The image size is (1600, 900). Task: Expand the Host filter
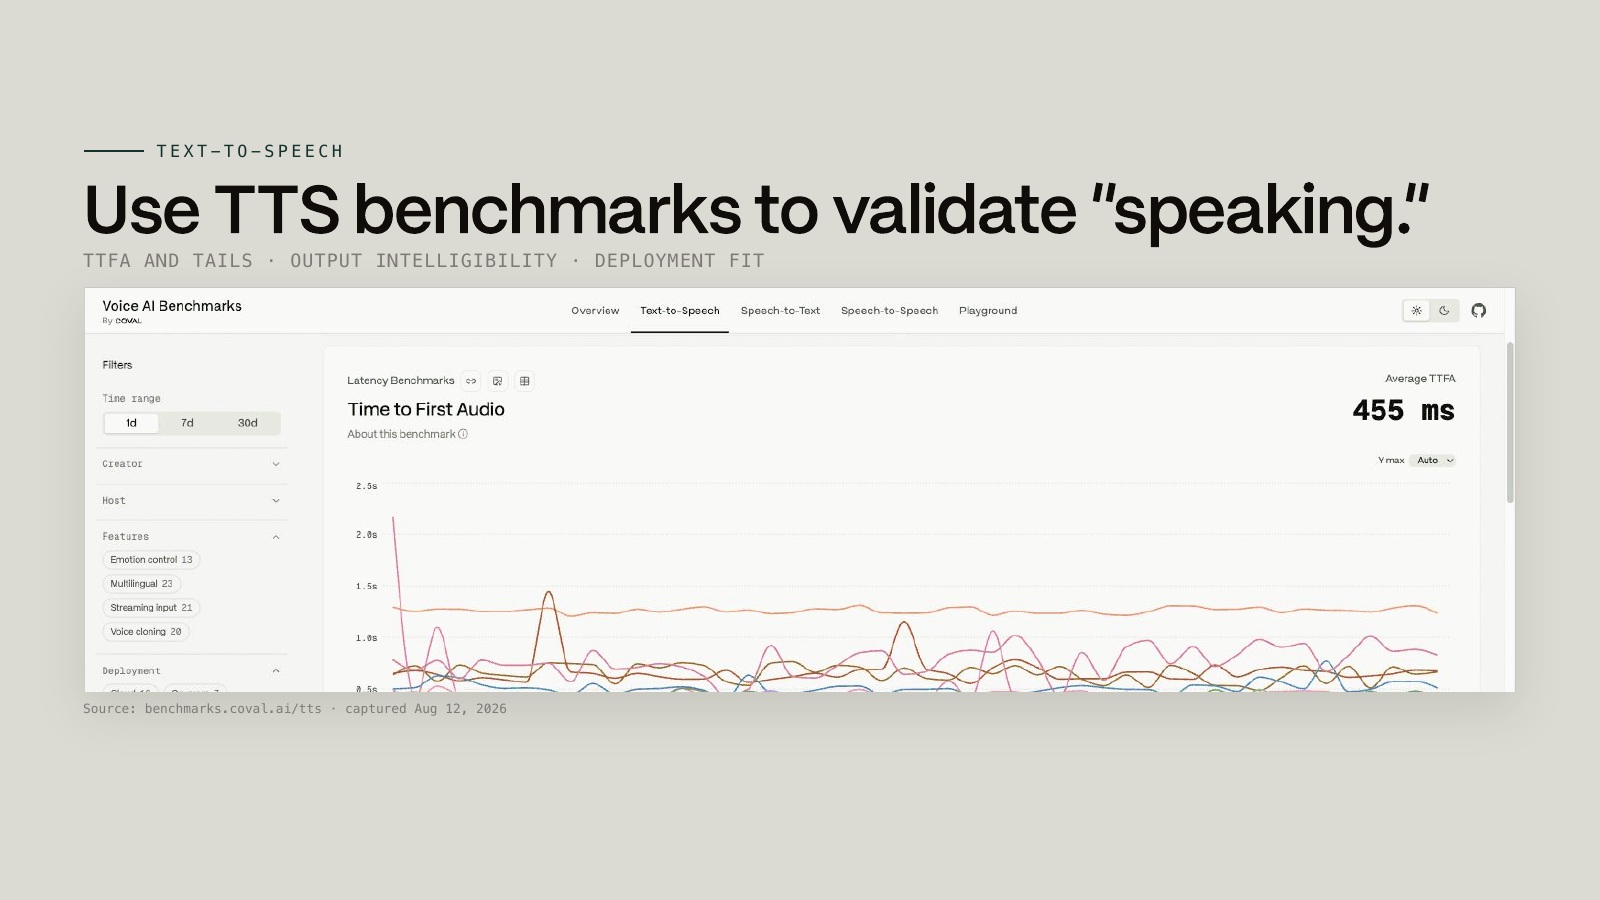(192, 501)
